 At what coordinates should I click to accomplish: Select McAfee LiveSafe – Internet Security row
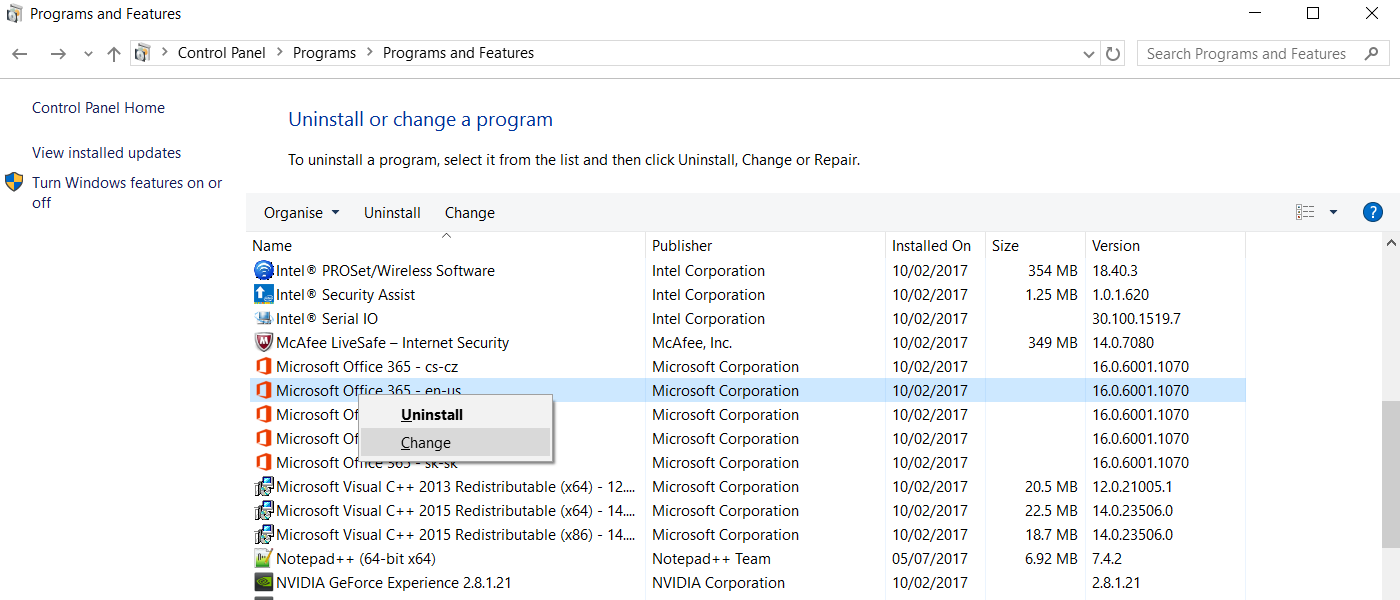(747, 343)
